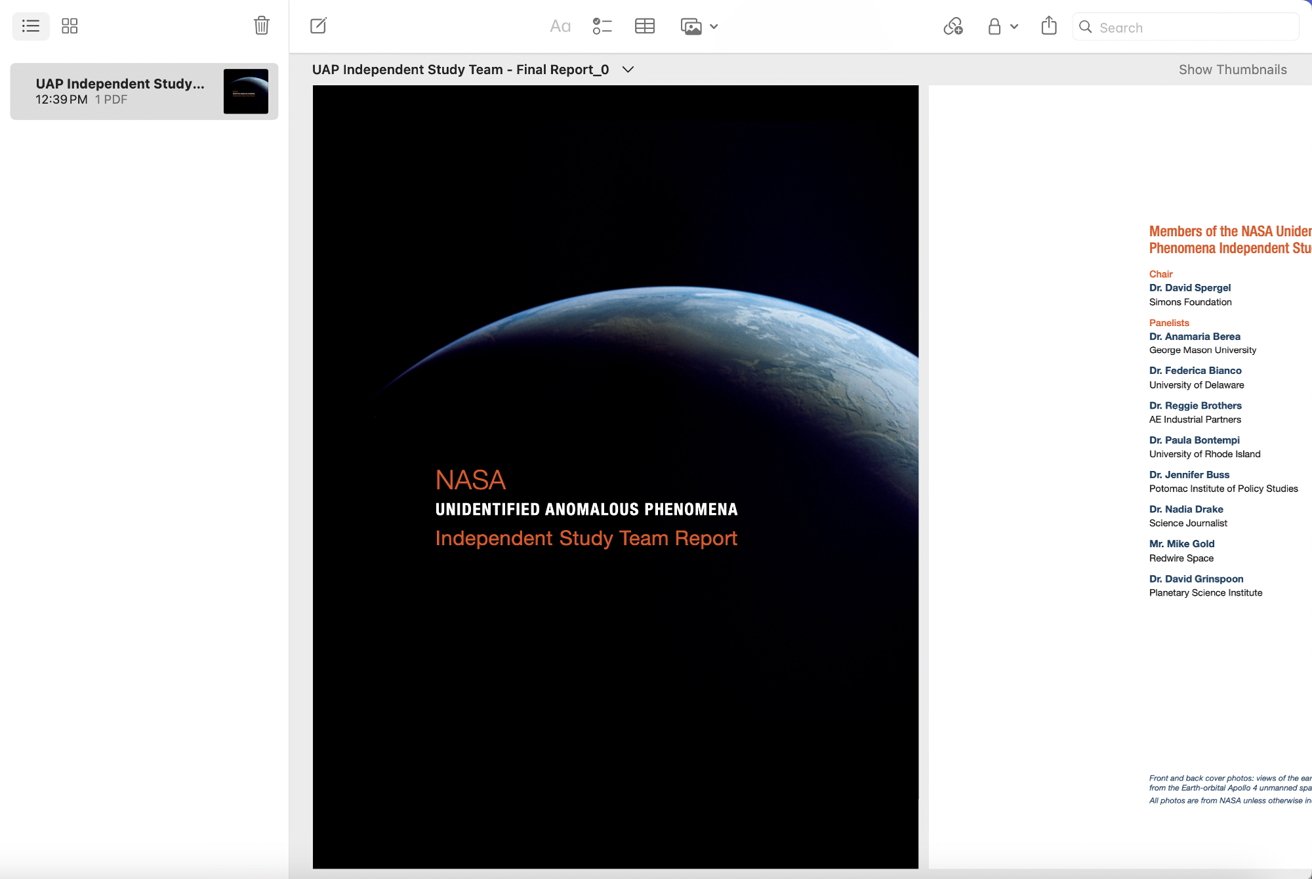Delete the selected note with trash icon
The height and width of the screenshot is (879, 1312).
(262, 26)
